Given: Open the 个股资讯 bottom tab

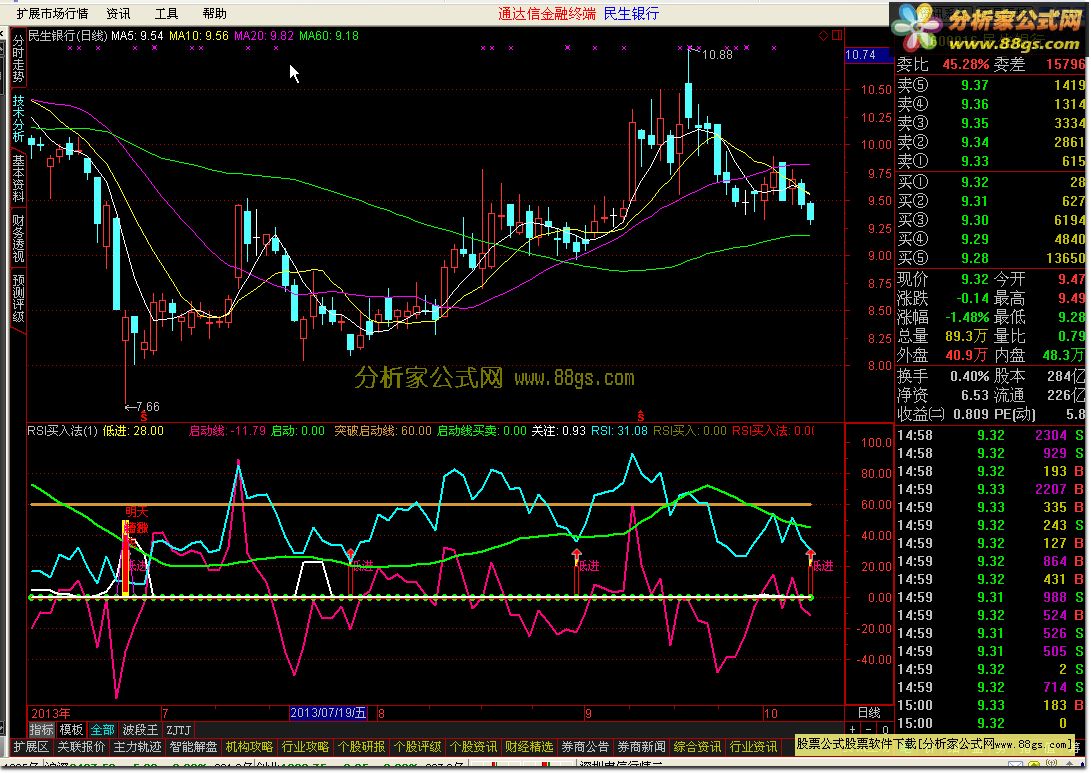Looking at the screenshot, I should pyautogui.click(x=472, y=747).
